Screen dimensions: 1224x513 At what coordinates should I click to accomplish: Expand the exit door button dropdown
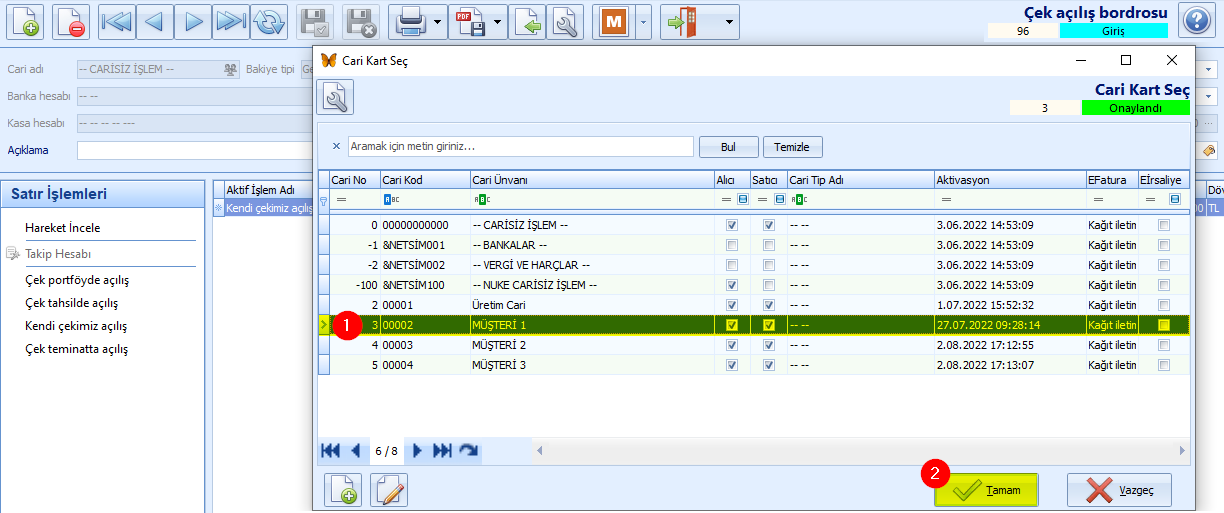coord(727,21)
